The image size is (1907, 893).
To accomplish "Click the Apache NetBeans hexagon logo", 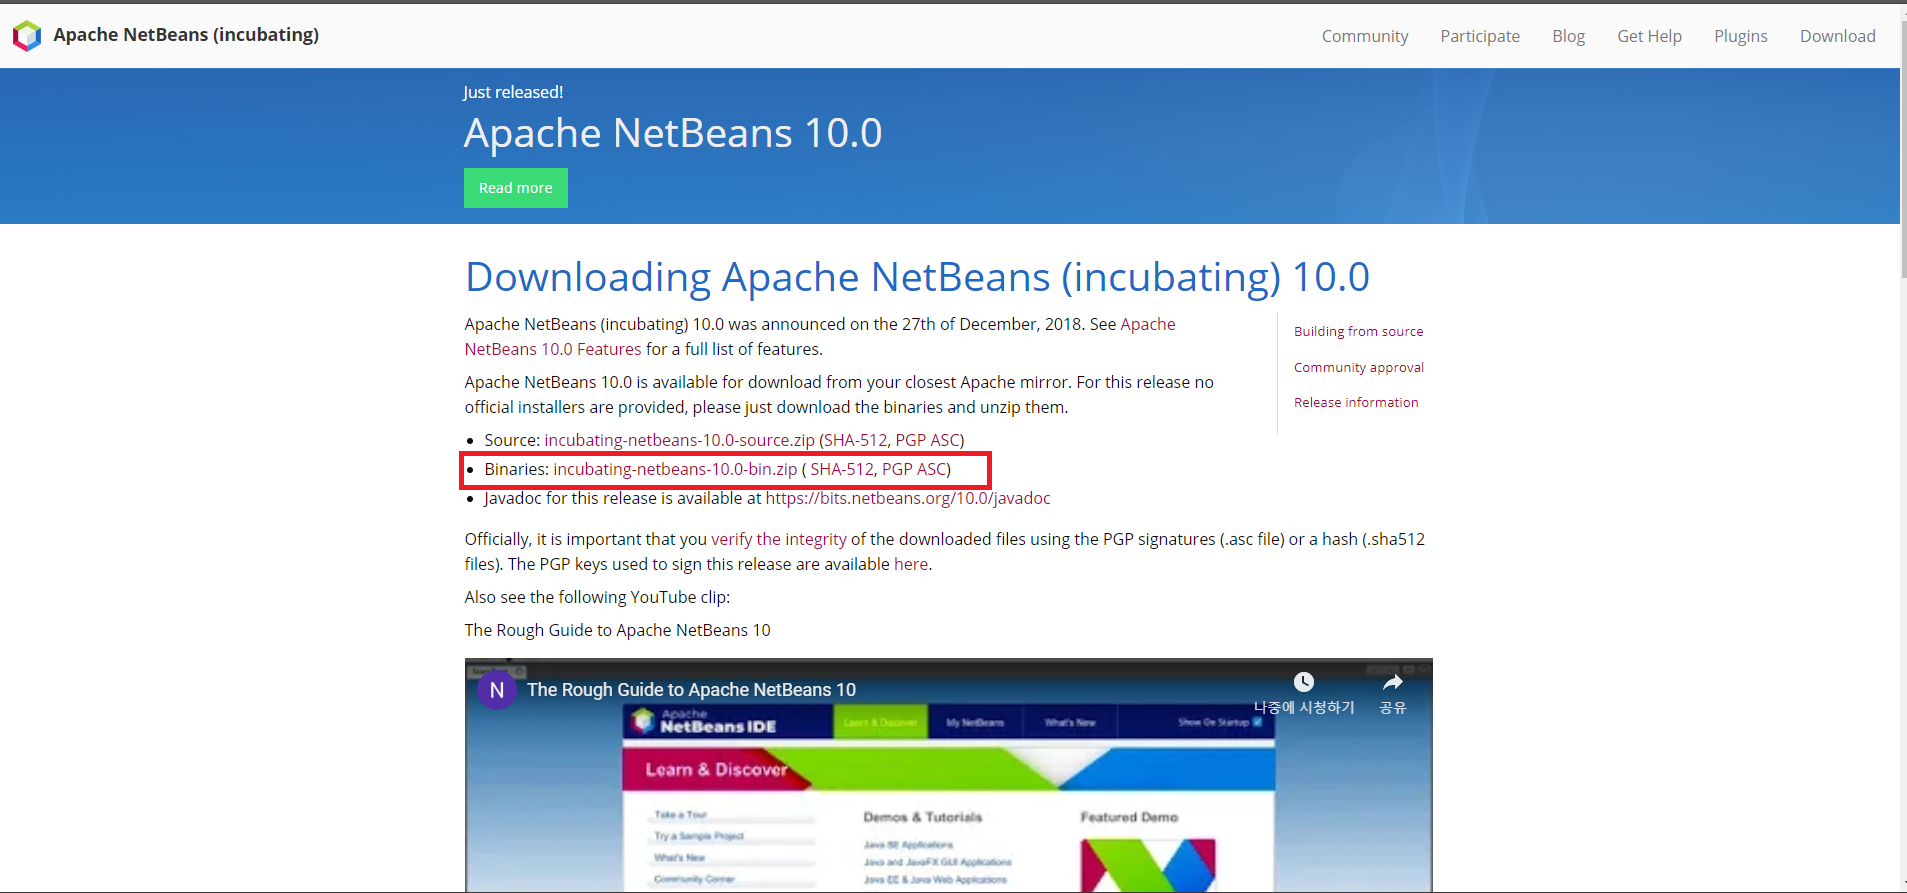I will (27, 36).
